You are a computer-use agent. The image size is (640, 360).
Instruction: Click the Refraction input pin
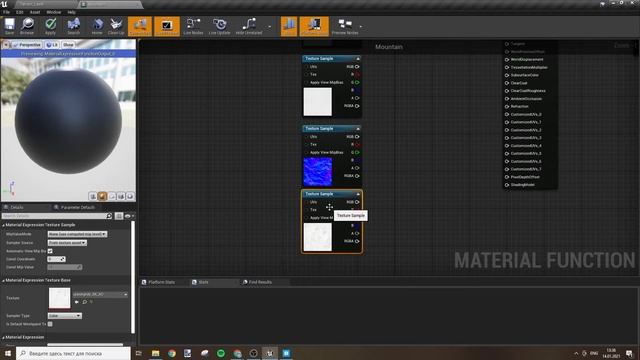point(507,107)
